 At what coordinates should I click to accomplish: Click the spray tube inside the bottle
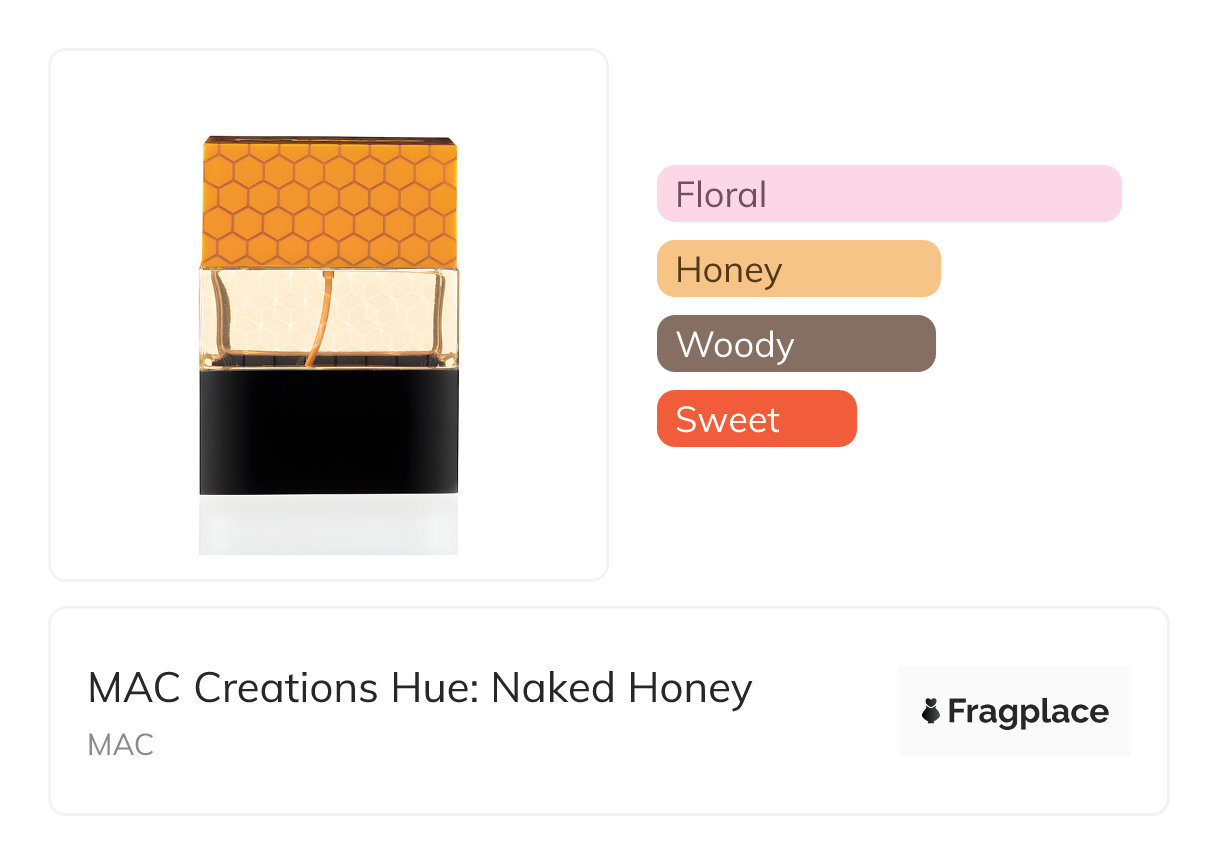coord(318,320)
